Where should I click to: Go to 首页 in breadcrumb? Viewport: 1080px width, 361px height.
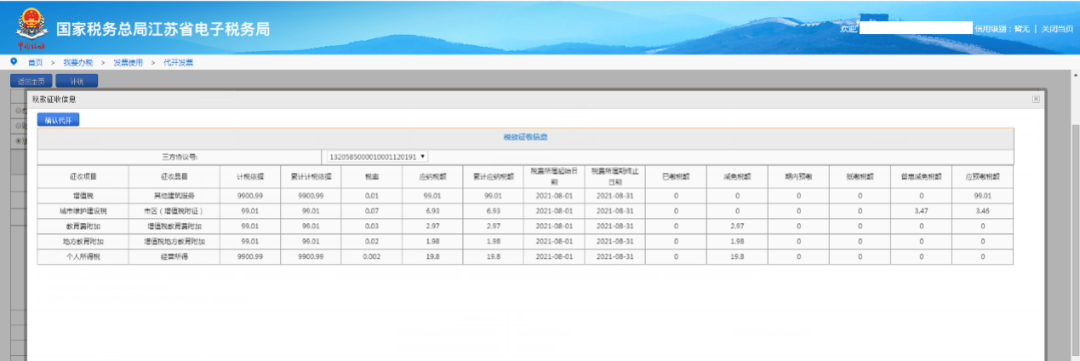pos(34,63)
